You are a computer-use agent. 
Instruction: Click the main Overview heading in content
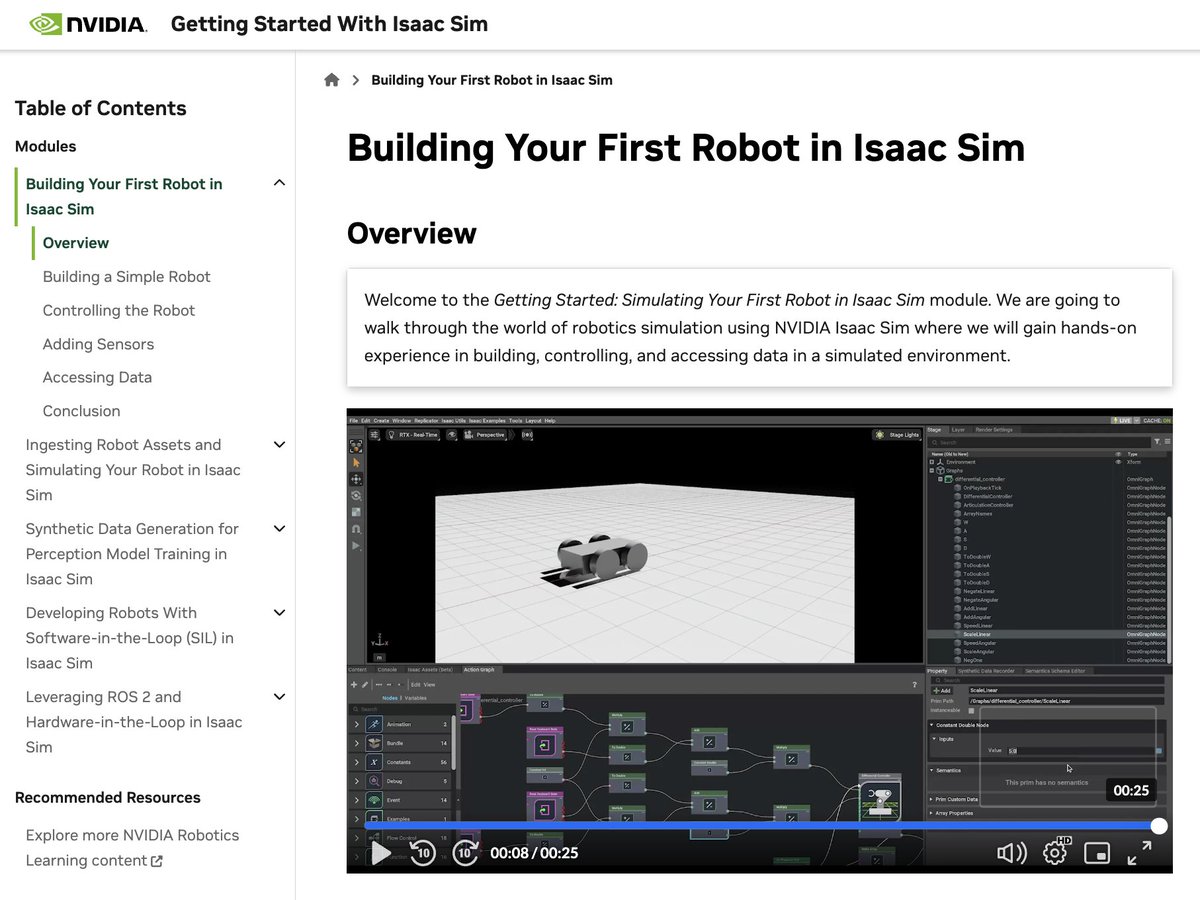coord(412,233)
